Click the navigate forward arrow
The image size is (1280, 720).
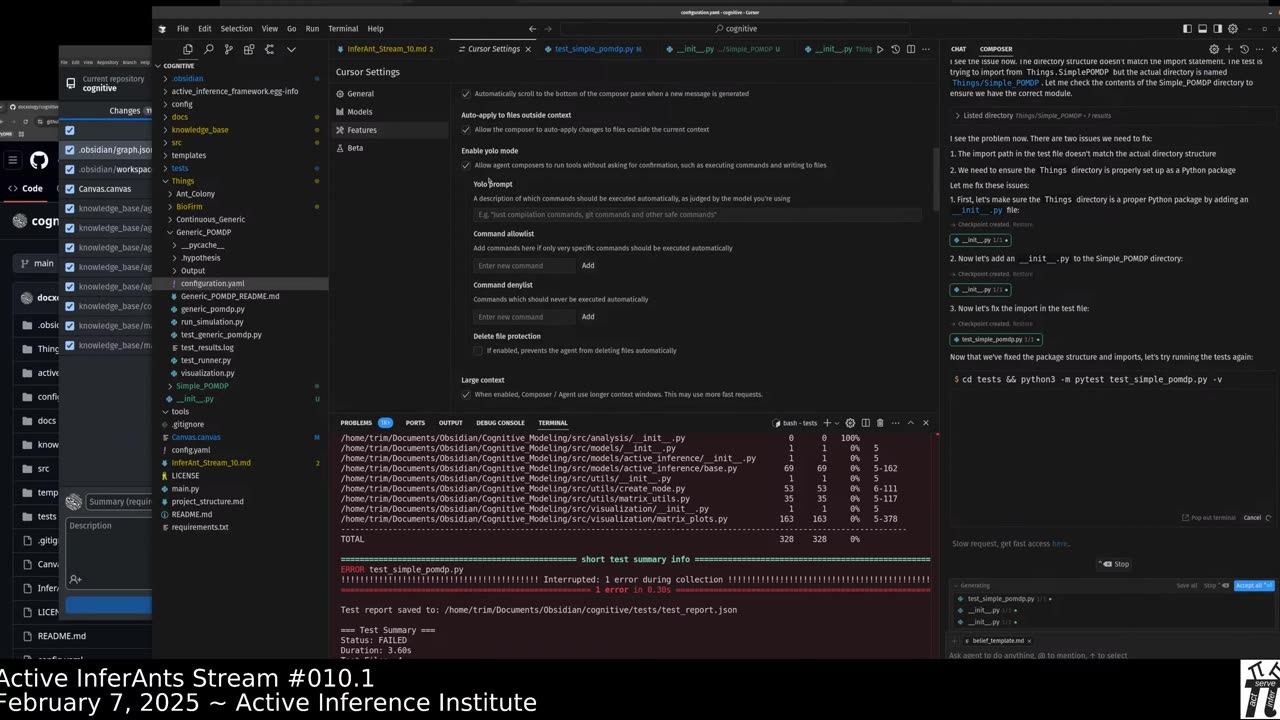coord(548,29)
